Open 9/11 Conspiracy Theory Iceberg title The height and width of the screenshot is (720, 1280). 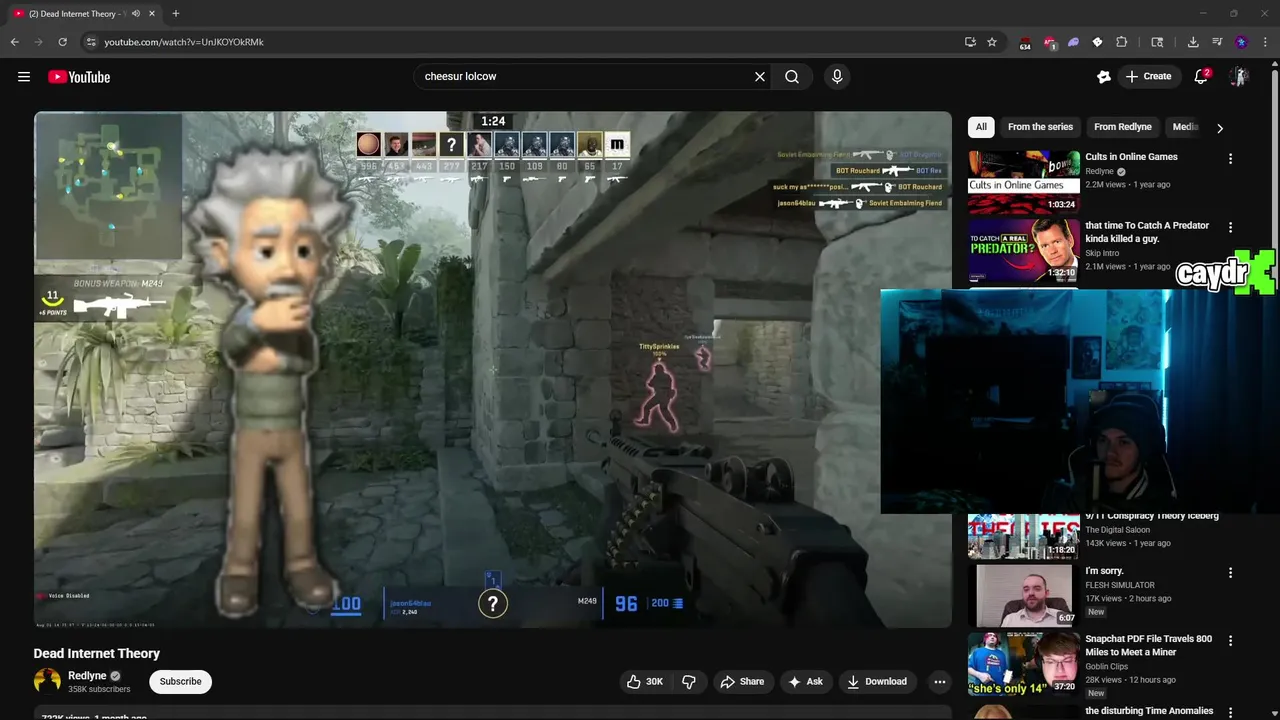[1152, 516]
